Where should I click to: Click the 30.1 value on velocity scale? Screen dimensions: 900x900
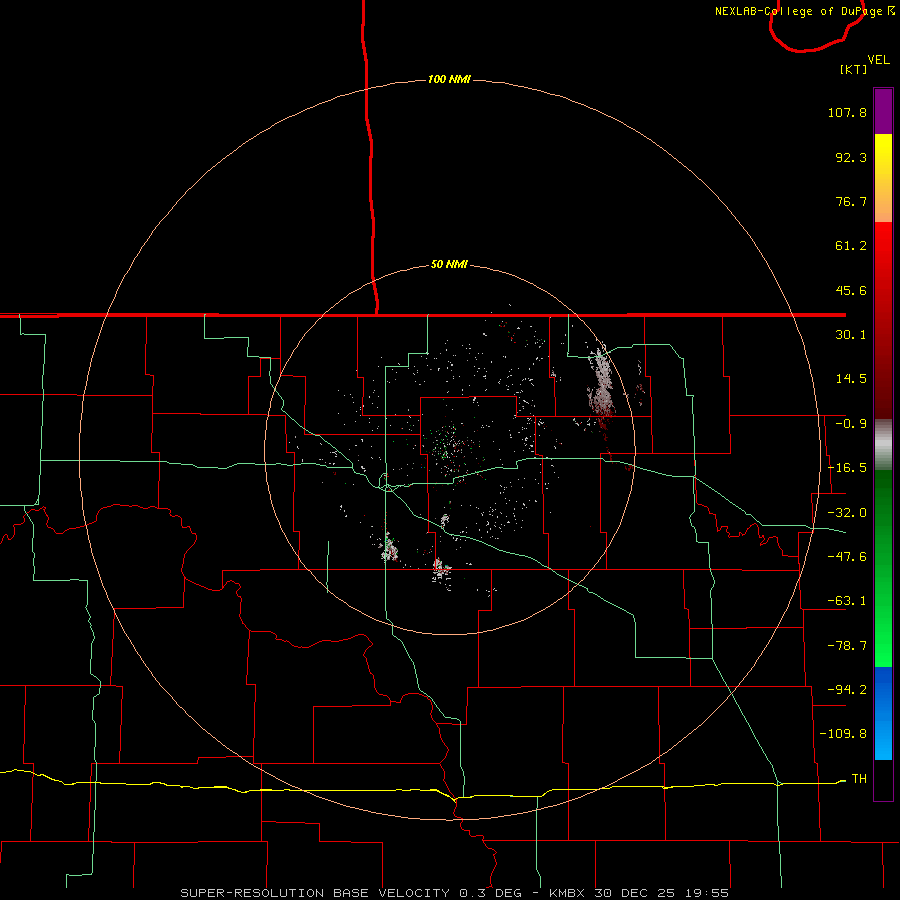tap(851, 335)
